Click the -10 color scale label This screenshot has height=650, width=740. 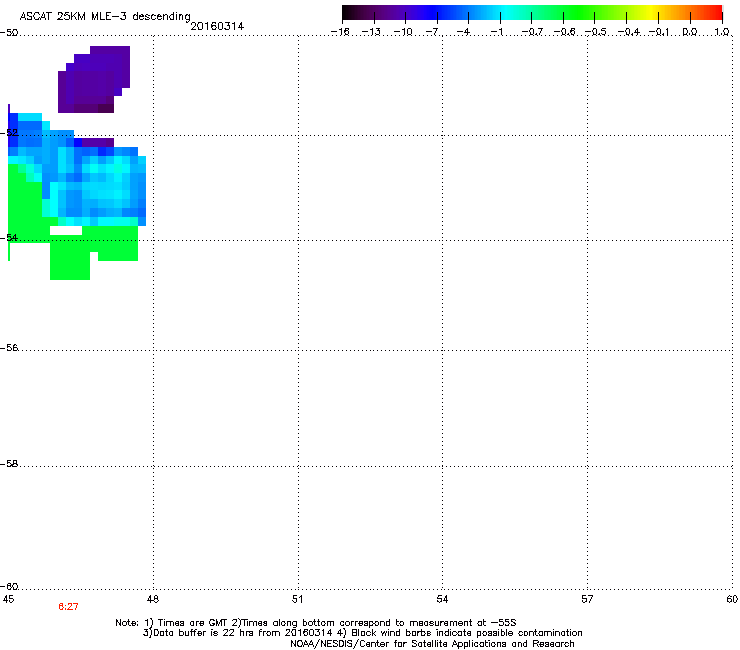pos(403,32)
